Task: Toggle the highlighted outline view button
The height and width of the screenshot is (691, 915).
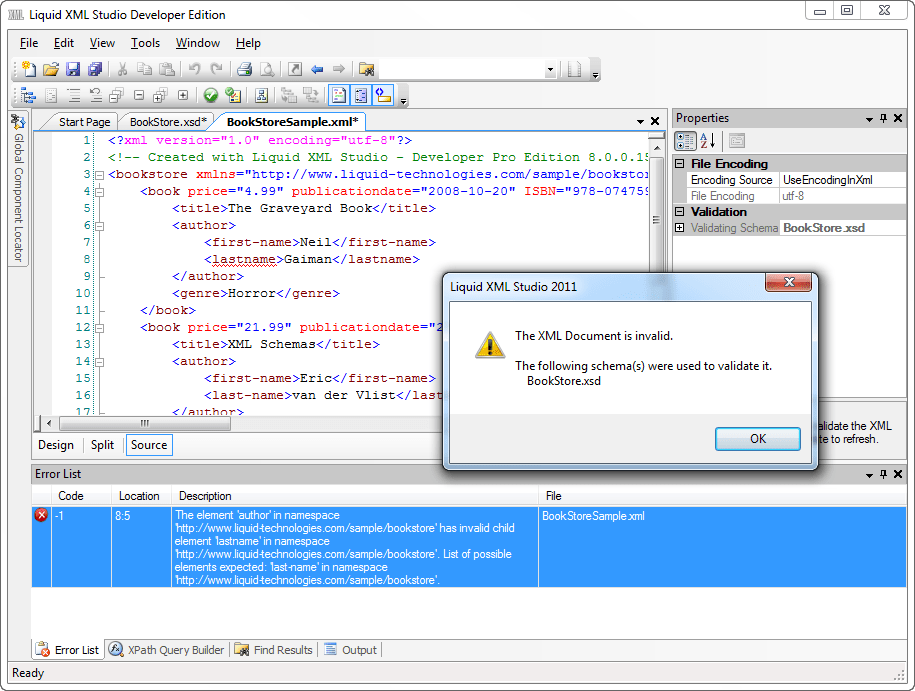Action: 361,95
